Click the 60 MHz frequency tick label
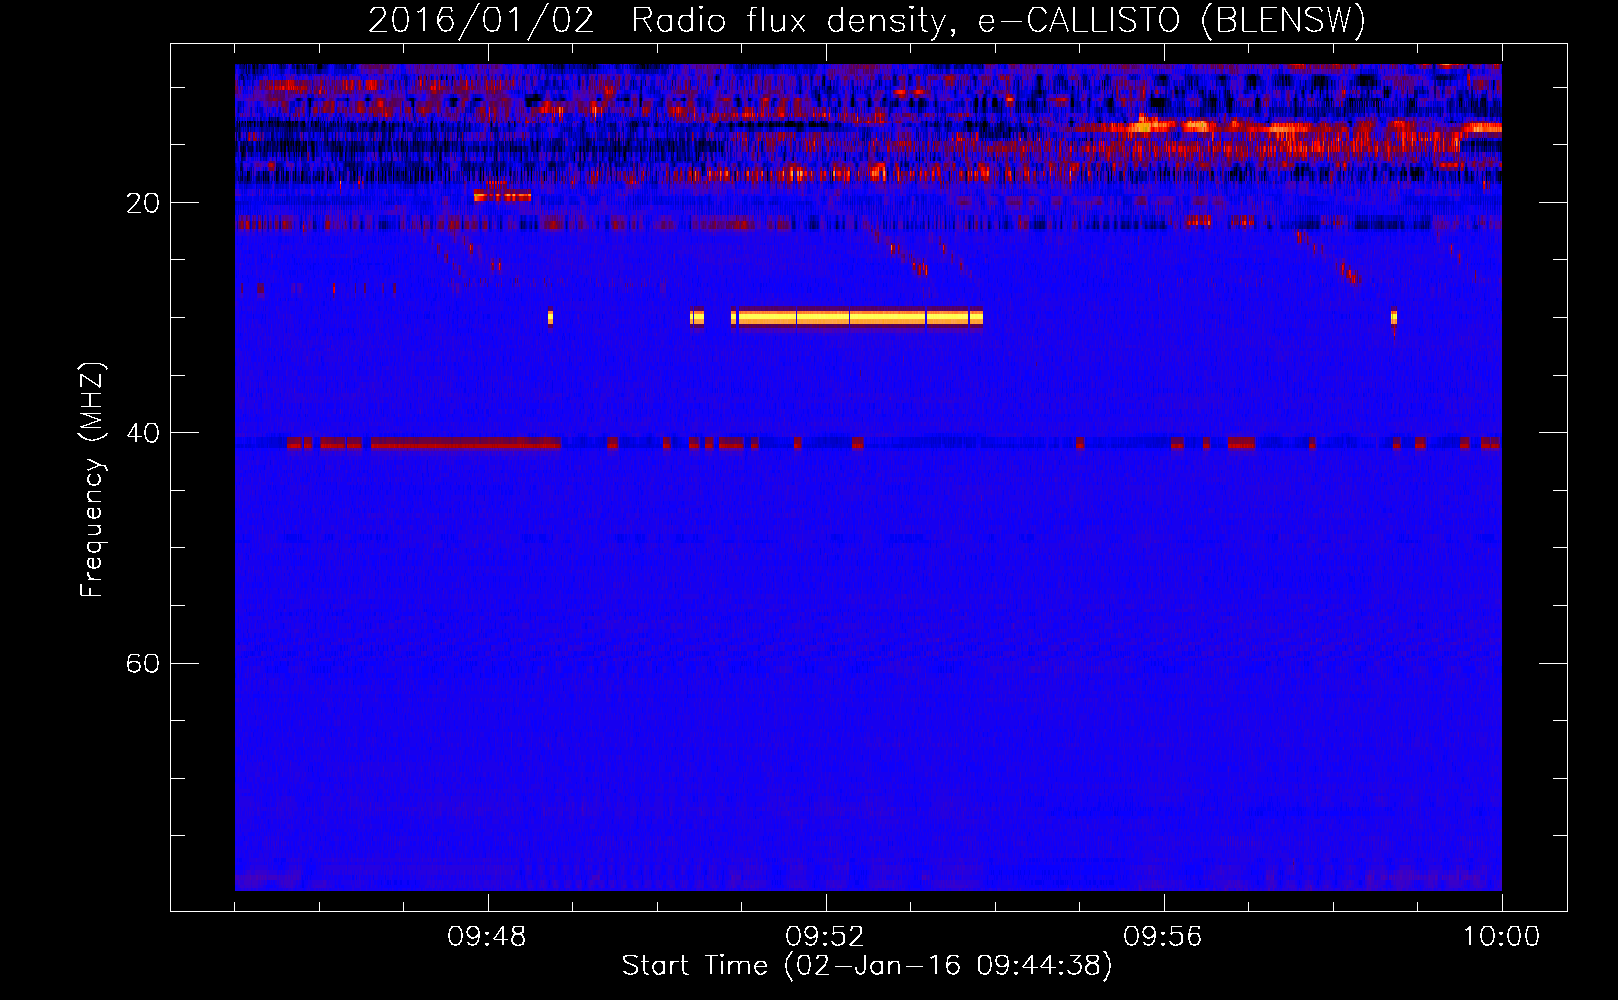 click(x=143, y=663)
